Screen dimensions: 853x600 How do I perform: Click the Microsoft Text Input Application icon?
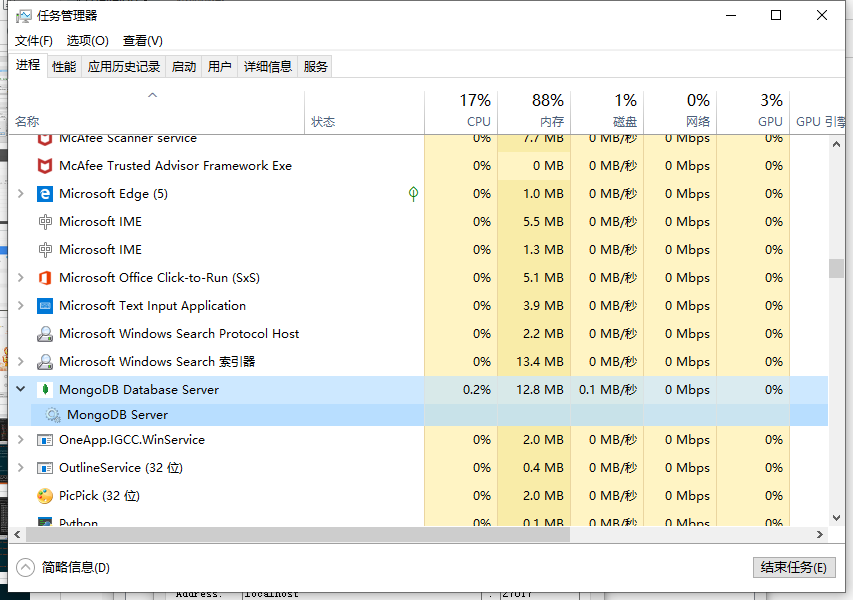[45, 306]
